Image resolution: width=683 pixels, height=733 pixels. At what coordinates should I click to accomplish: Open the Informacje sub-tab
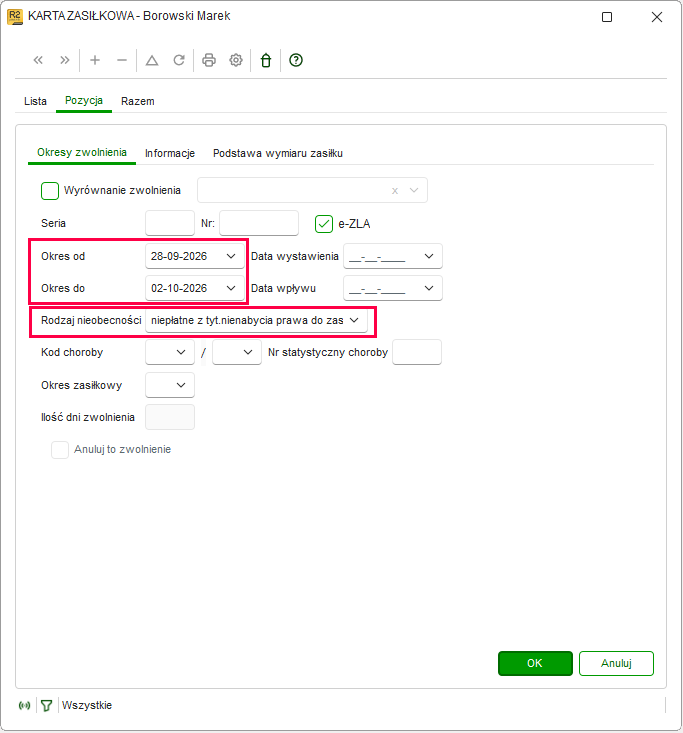pyautogui.click(x=170, y=153)
